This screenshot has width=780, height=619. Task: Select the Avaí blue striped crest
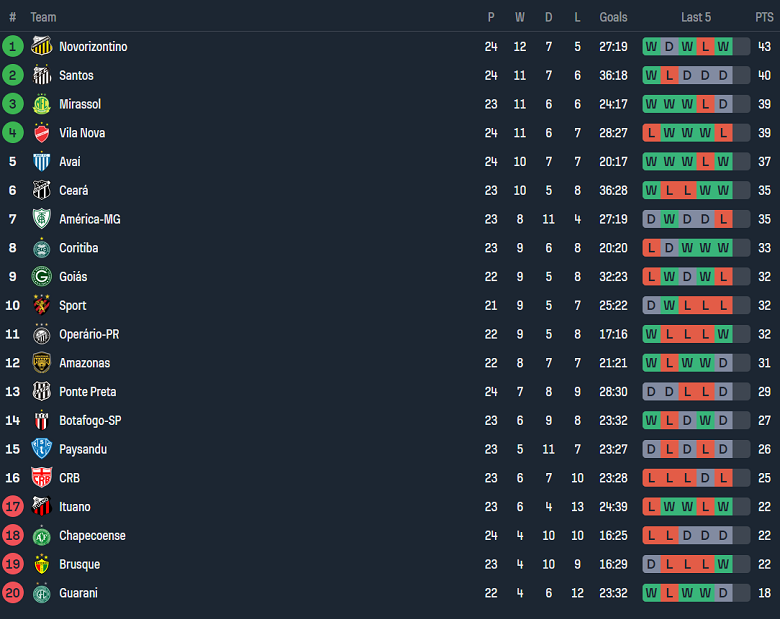[42, 161]
